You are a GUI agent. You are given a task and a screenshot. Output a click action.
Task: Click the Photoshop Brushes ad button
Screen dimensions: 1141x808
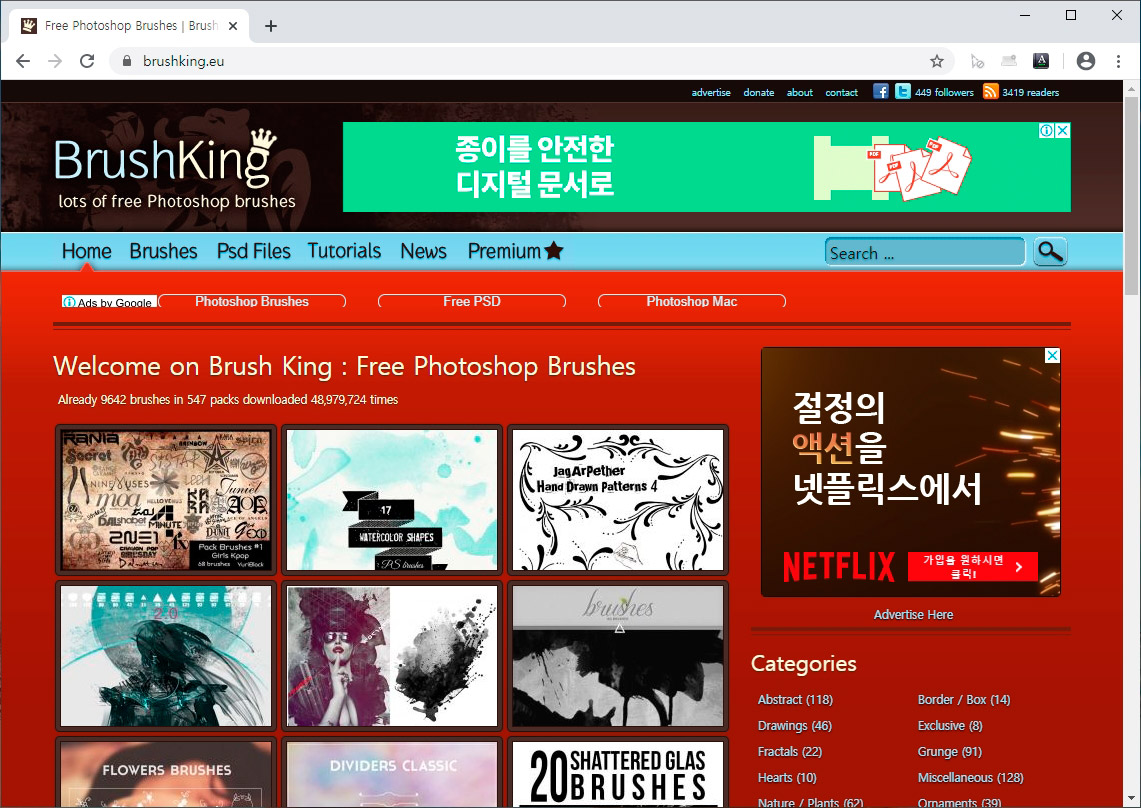coord(252,301)
